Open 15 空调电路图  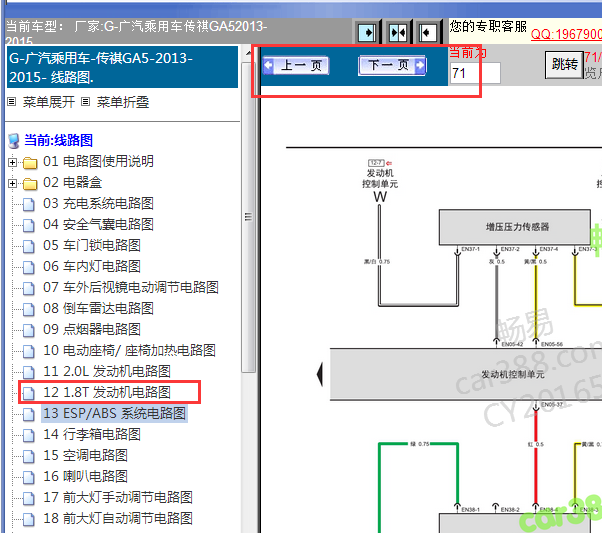[x=85, y=455]
